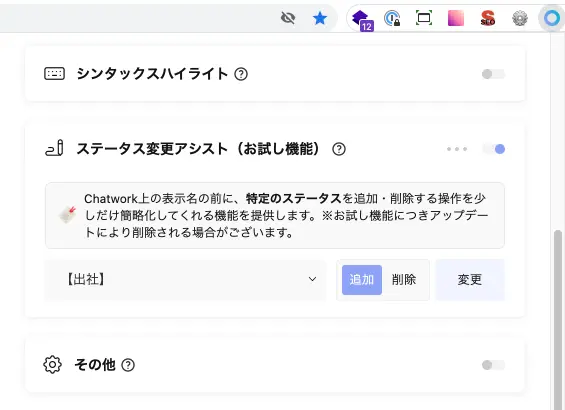Click the その他 heading text
The width and height of the screenshot is (565, 410).
pyautogui.click(x=95, y=365)
